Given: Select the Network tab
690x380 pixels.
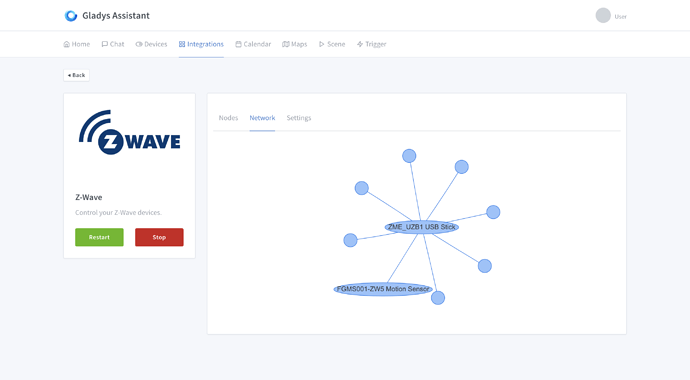Looking at the screenshot, I should click(x=262, y=118).
